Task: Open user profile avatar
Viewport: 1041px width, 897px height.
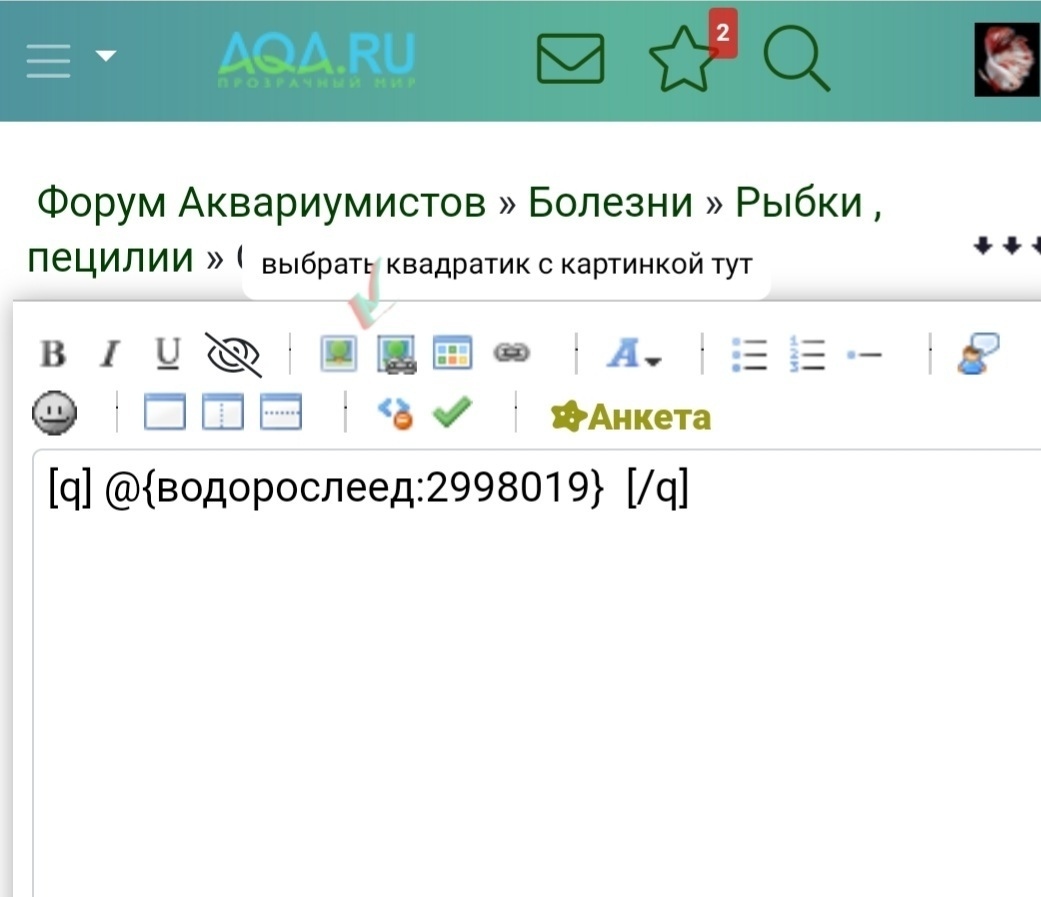Action: 1007,60
